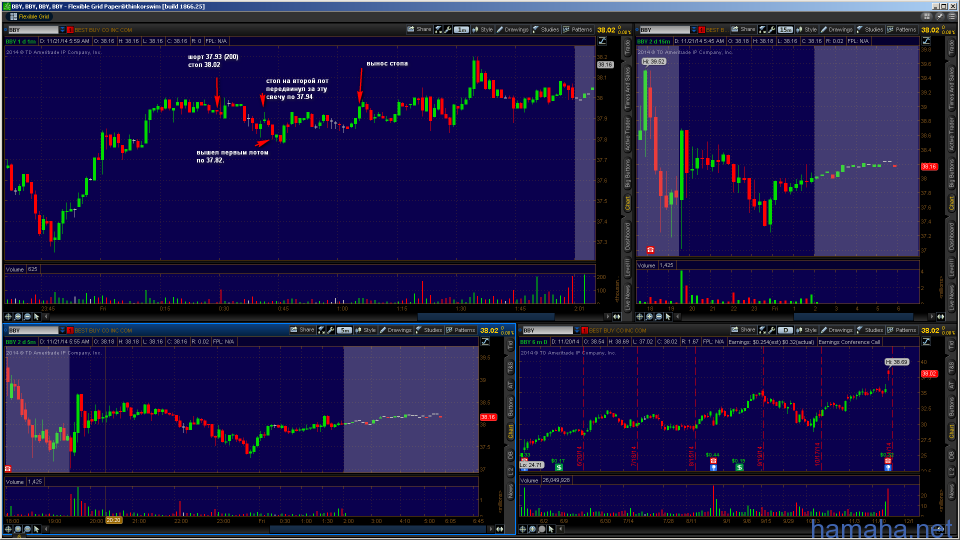960x540 pixels.
Task: Click the symbol field of the 1m chart
Action: click(32, 29)
